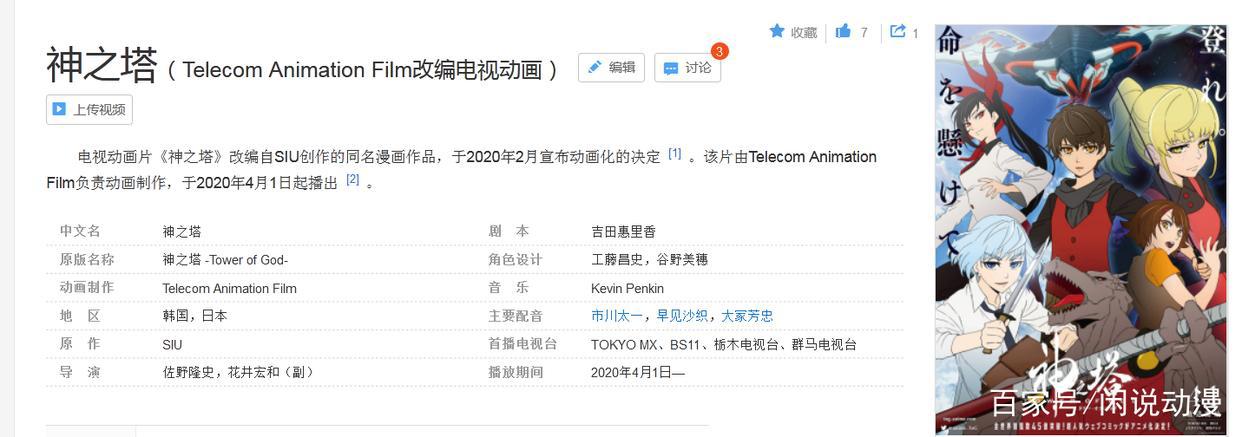The width and height of the screenshot is (1242, 437).
Task: Click the play icon beside 上传视频
Action: coord(60,109)
